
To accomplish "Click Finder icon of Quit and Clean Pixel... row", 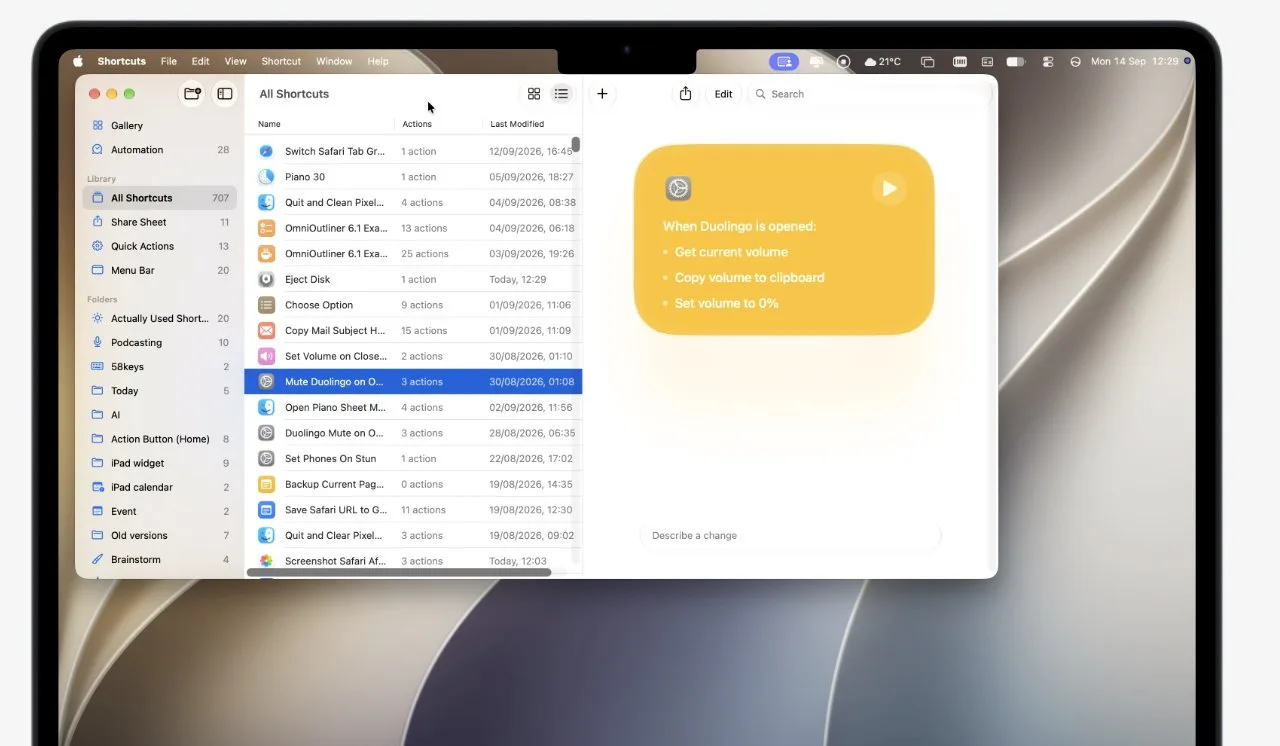I will [266, 202].
